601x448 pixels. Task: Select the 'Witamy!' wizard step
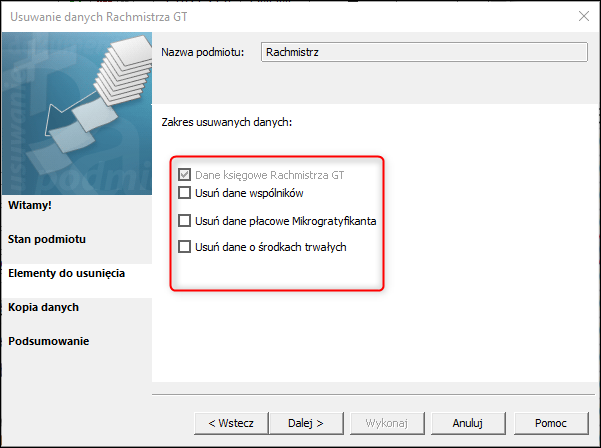pos(30,205)
